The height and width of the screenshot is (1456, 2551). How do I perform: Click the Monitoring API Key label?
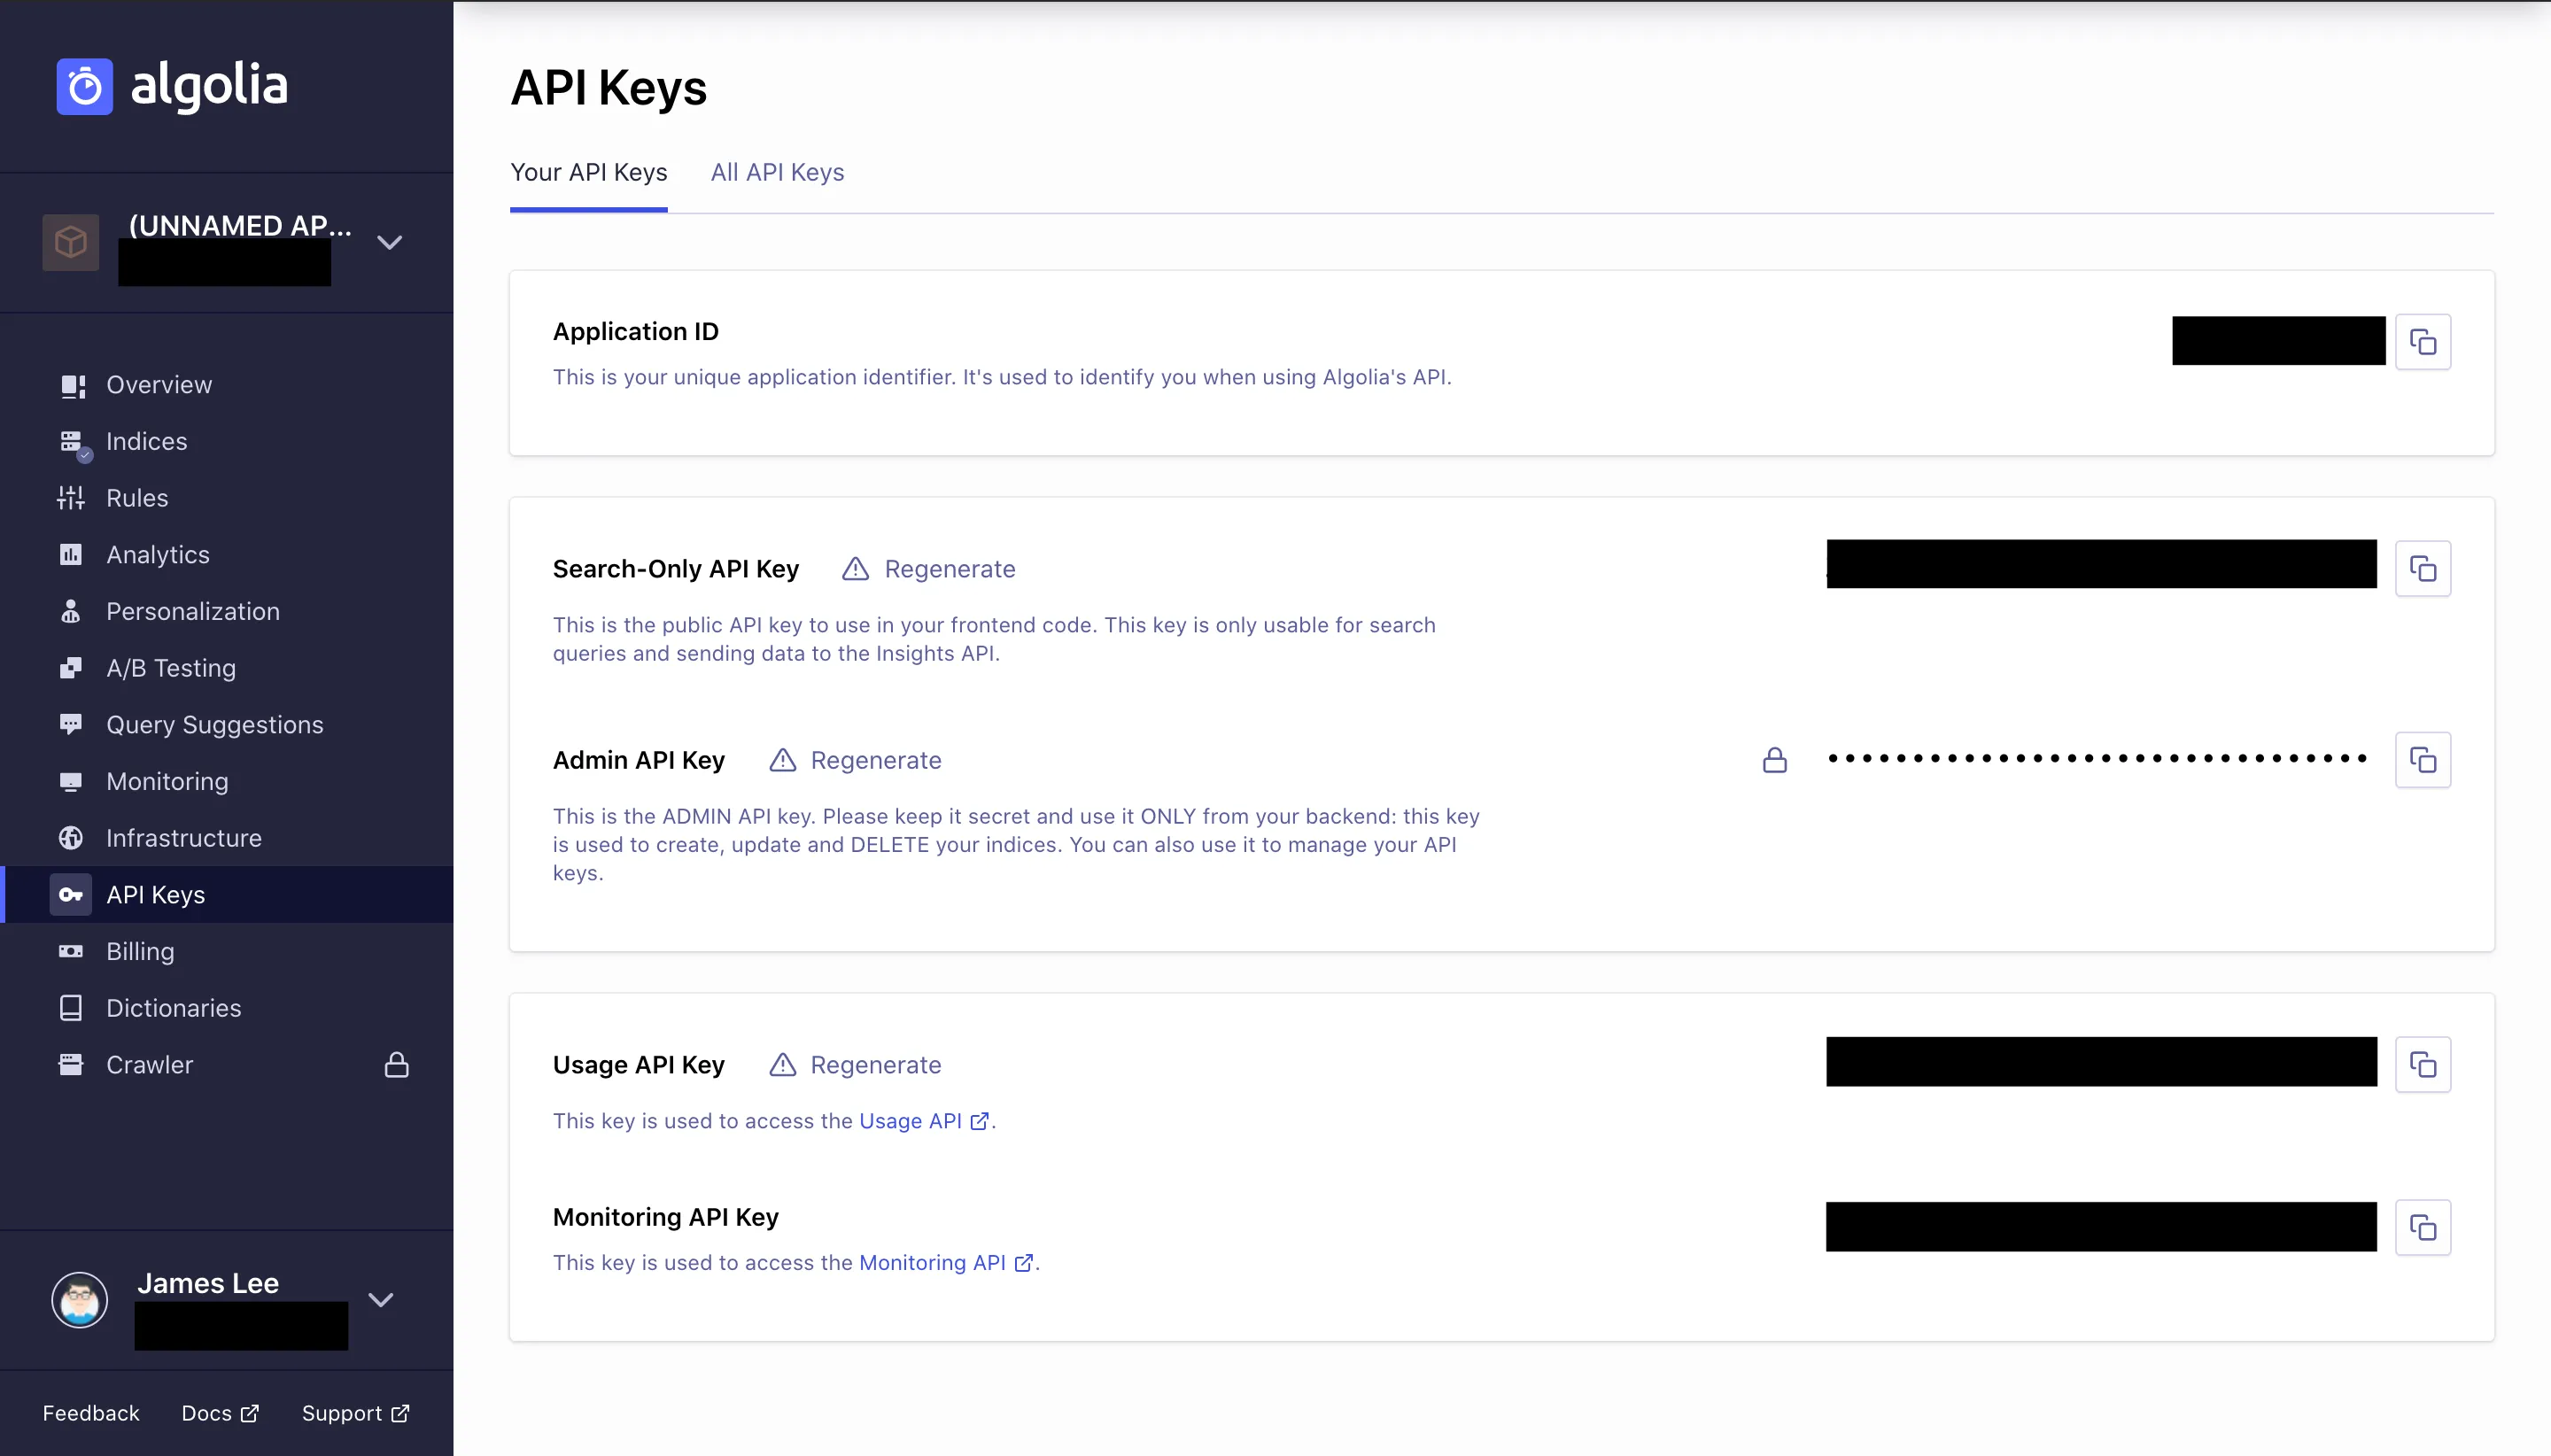(666, 1217)
